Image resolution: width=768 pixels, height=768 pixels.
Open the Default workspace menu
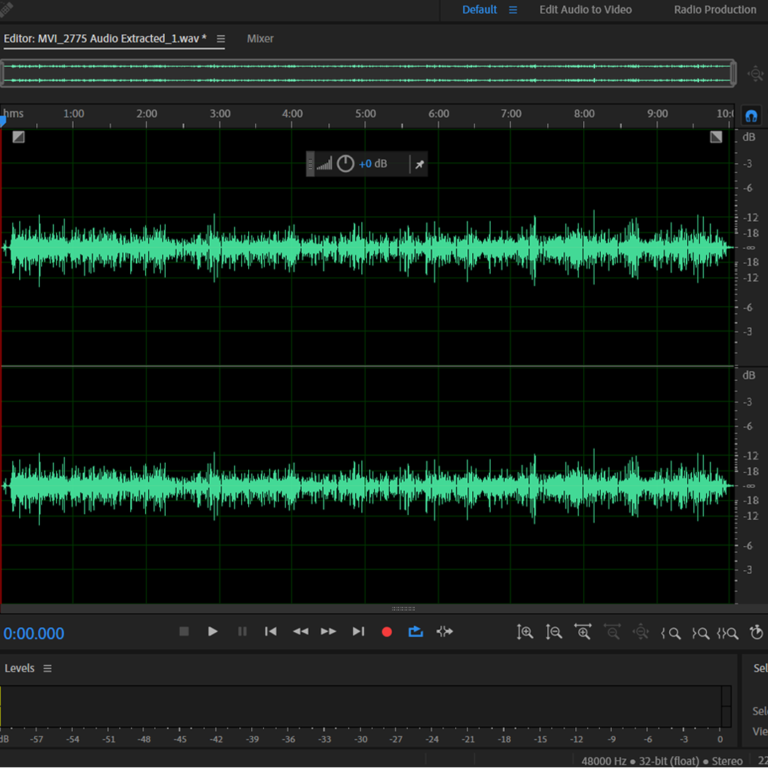(513, 10)
